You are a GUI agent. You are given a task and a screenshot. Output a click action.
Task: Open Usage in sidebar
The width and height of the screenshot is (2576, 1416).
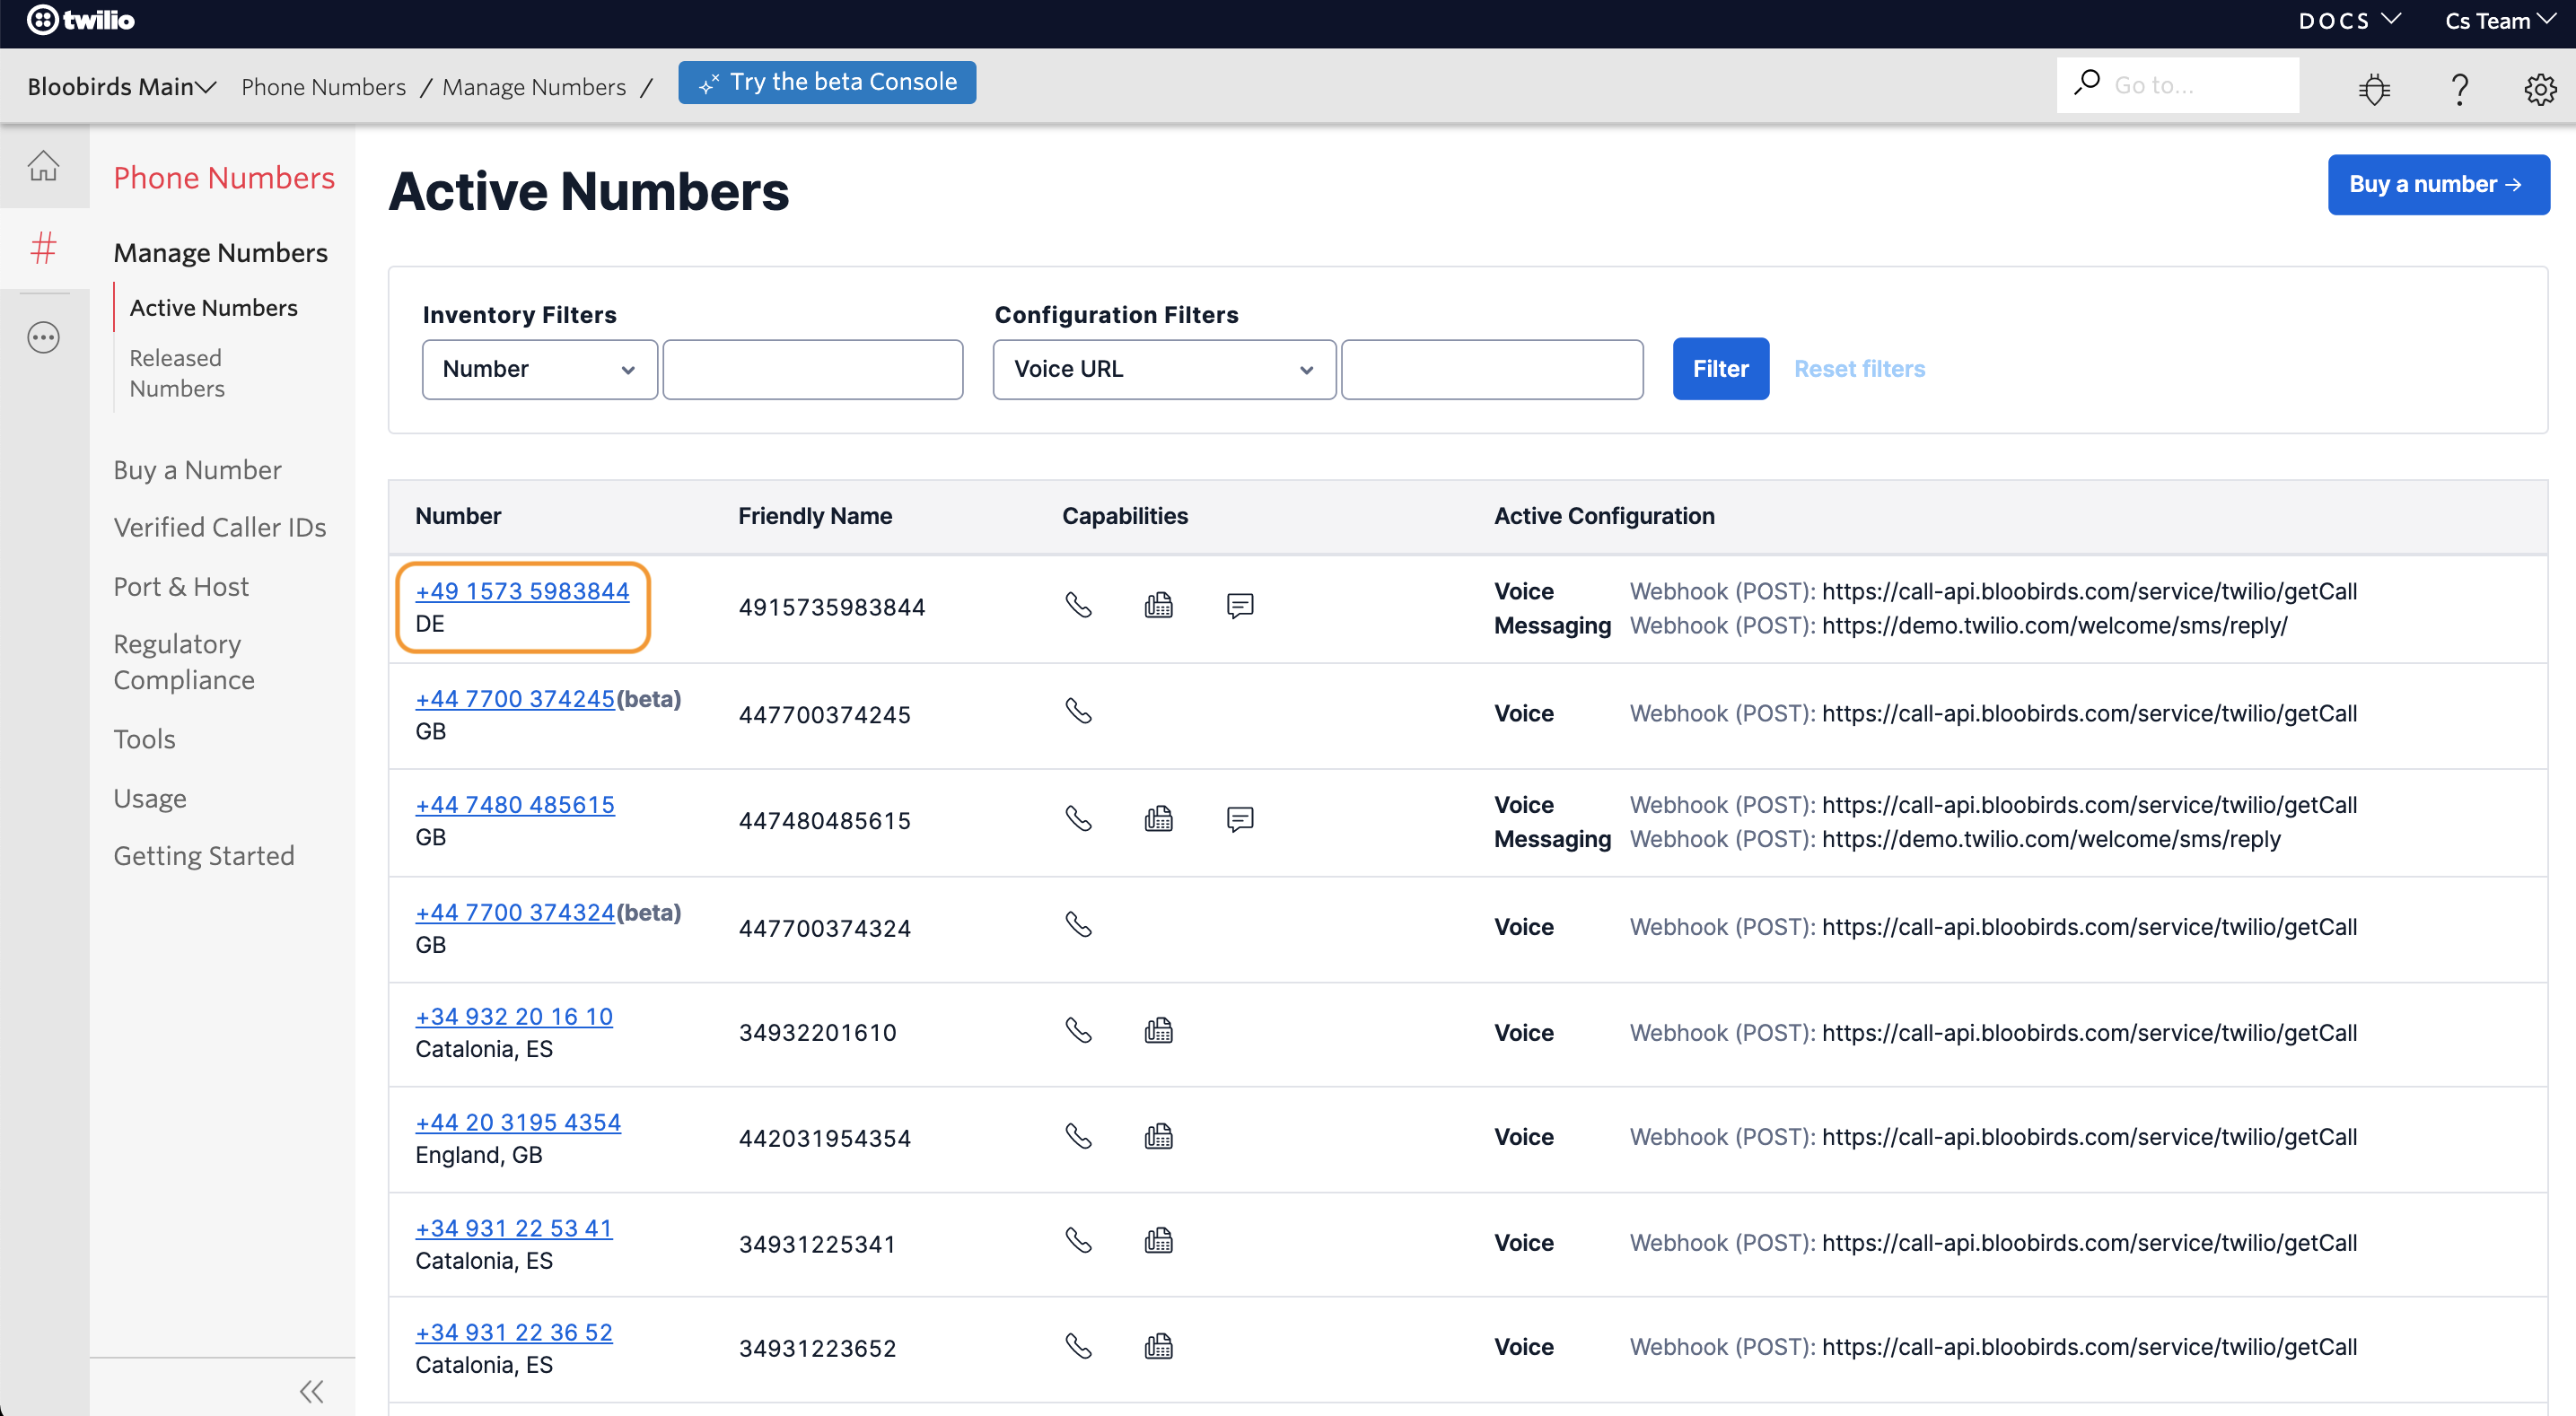tap(150, 798)
